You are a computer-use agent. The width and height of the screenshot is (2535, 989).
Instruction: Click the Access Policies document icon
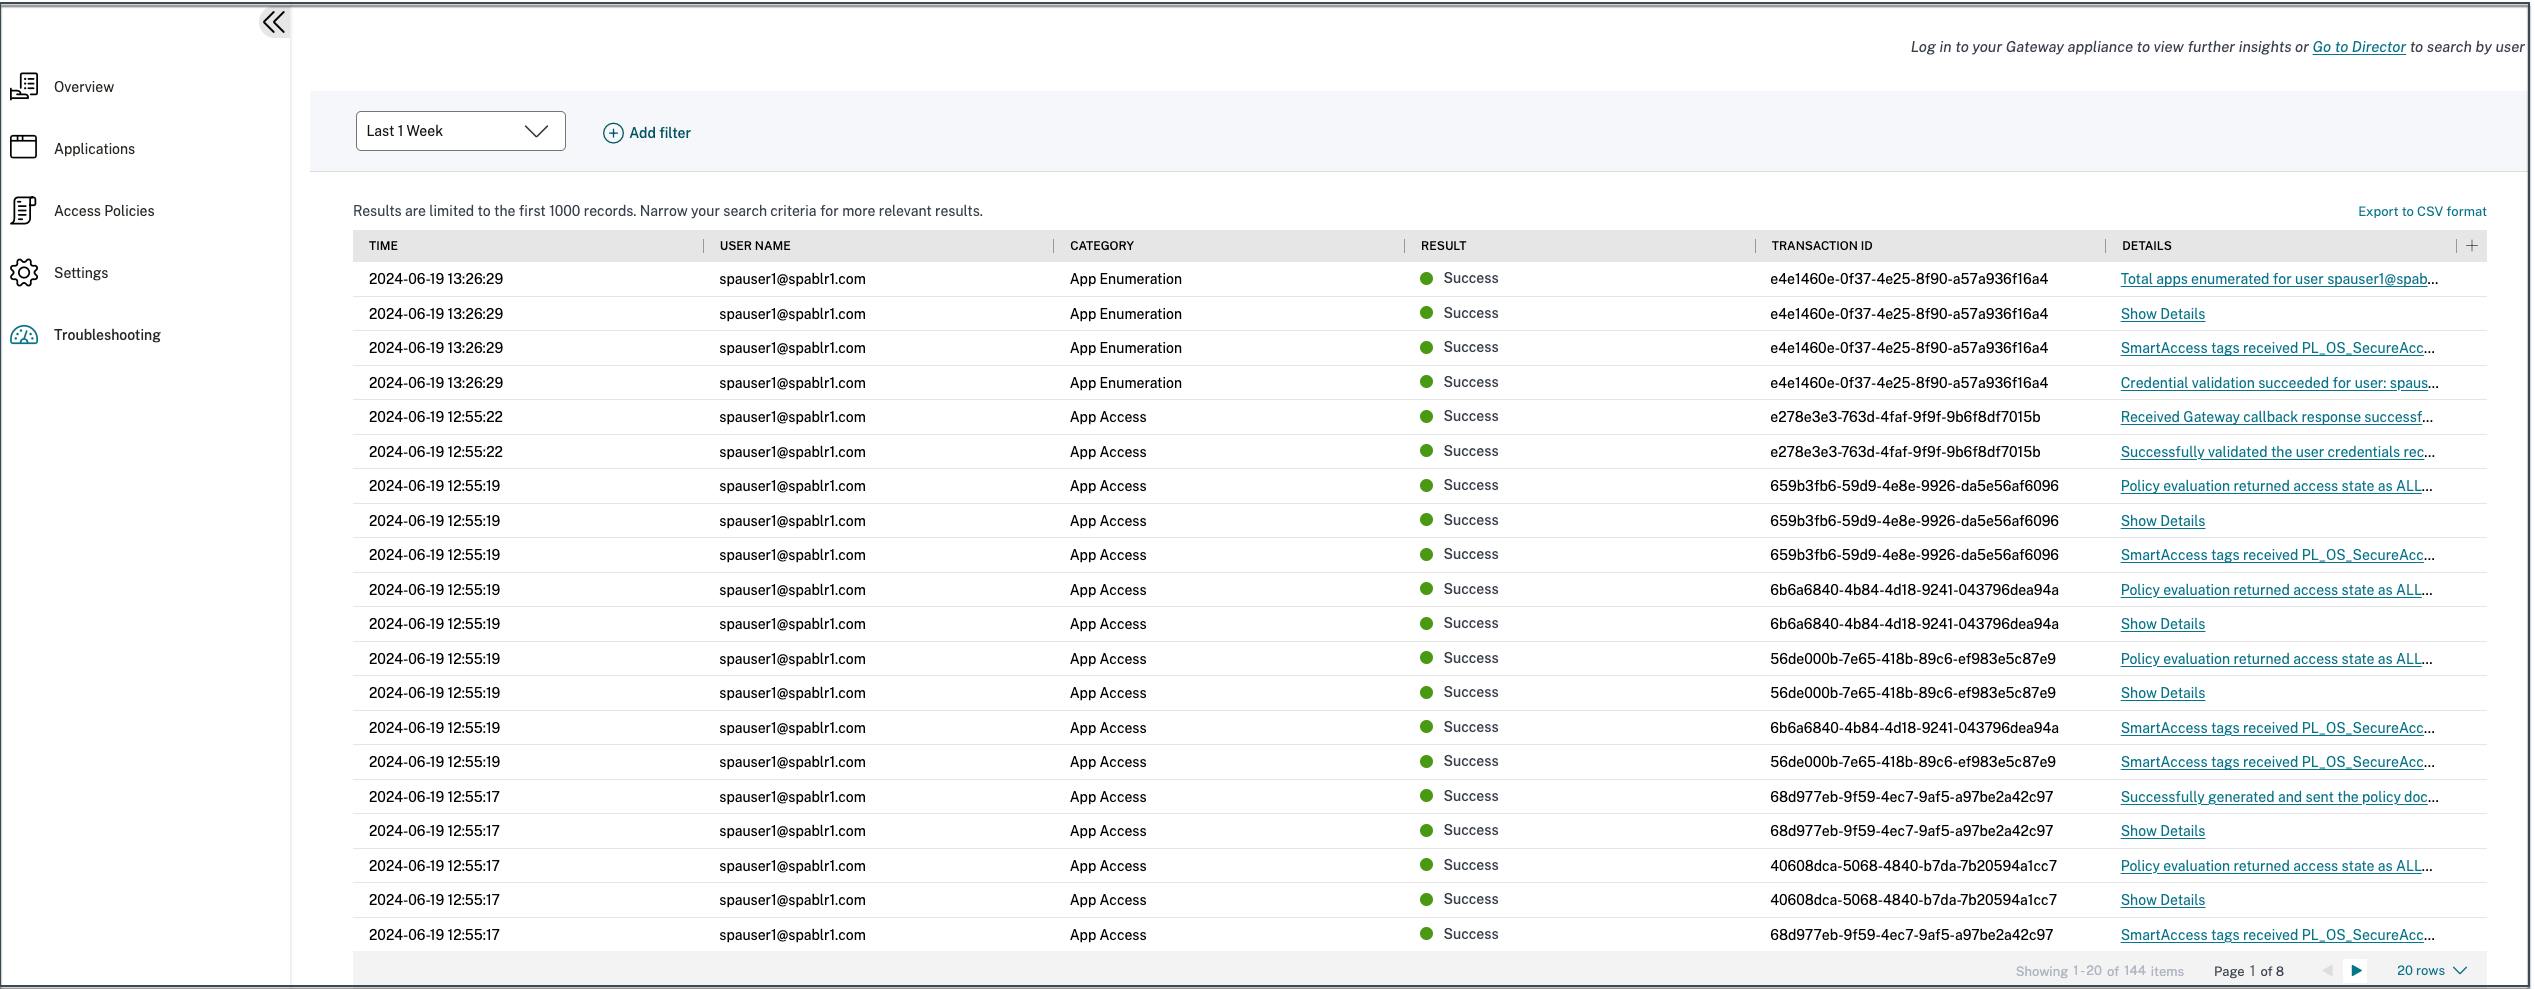[x=24, y=211]
